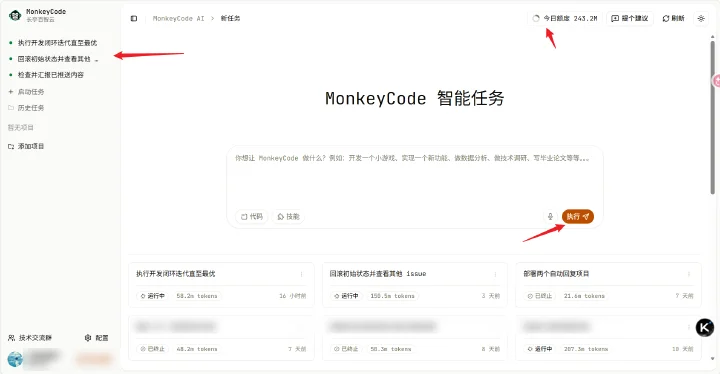This screenshot has height=374, width=720.
Task: Click 运行中 status on 207.3m tokens card
Action: tap(540, 349)
